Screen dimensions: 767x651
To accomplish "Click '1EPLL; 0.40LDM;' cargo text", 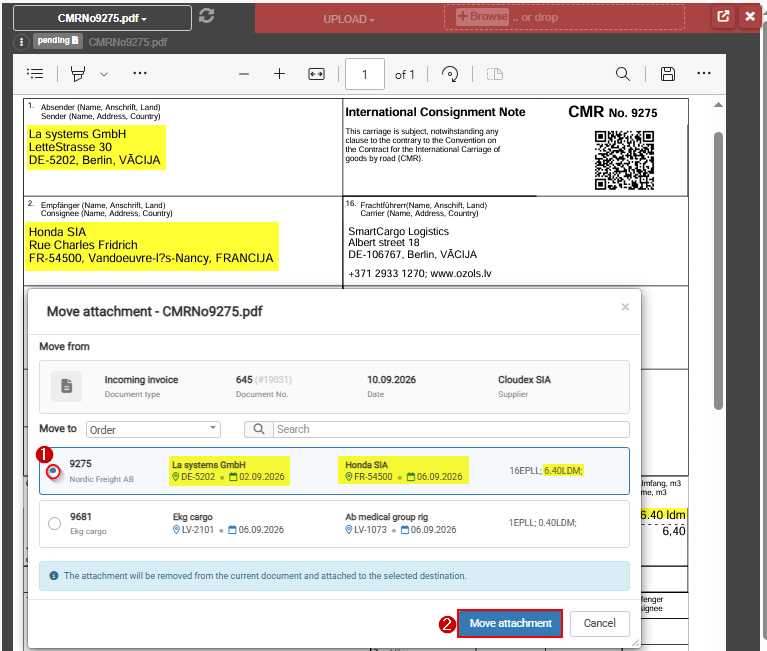I will pyautogui.click(x=542, y=523).
